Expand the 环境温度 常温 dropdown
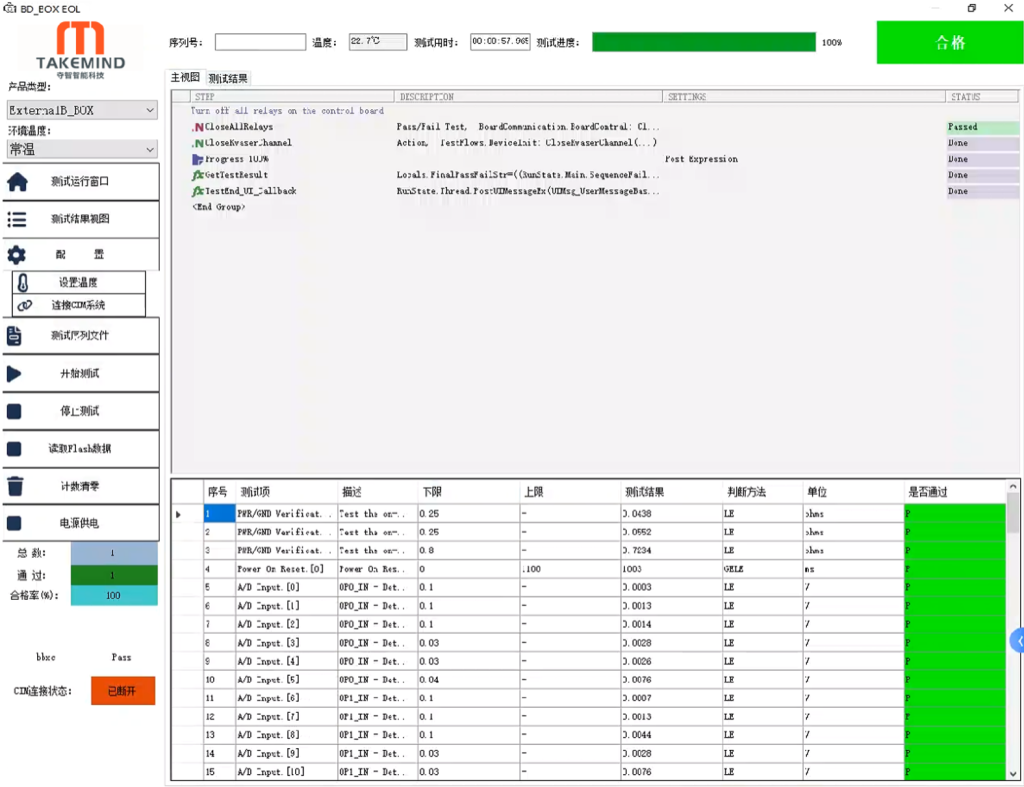This screenshot has width=1024, height=787. tap(81, 149)
